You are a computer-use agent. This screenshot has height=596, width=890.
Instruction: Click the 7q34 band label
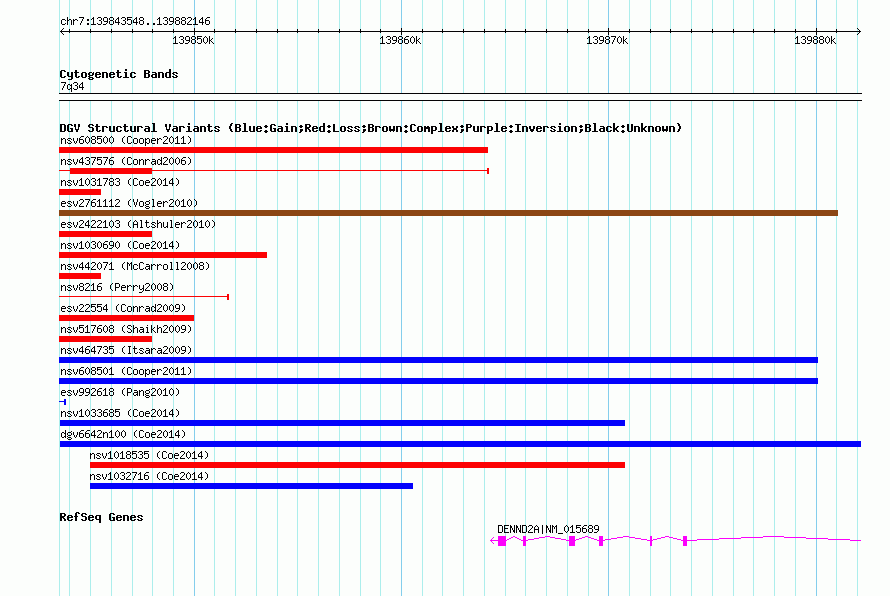[x=72, y=86]
